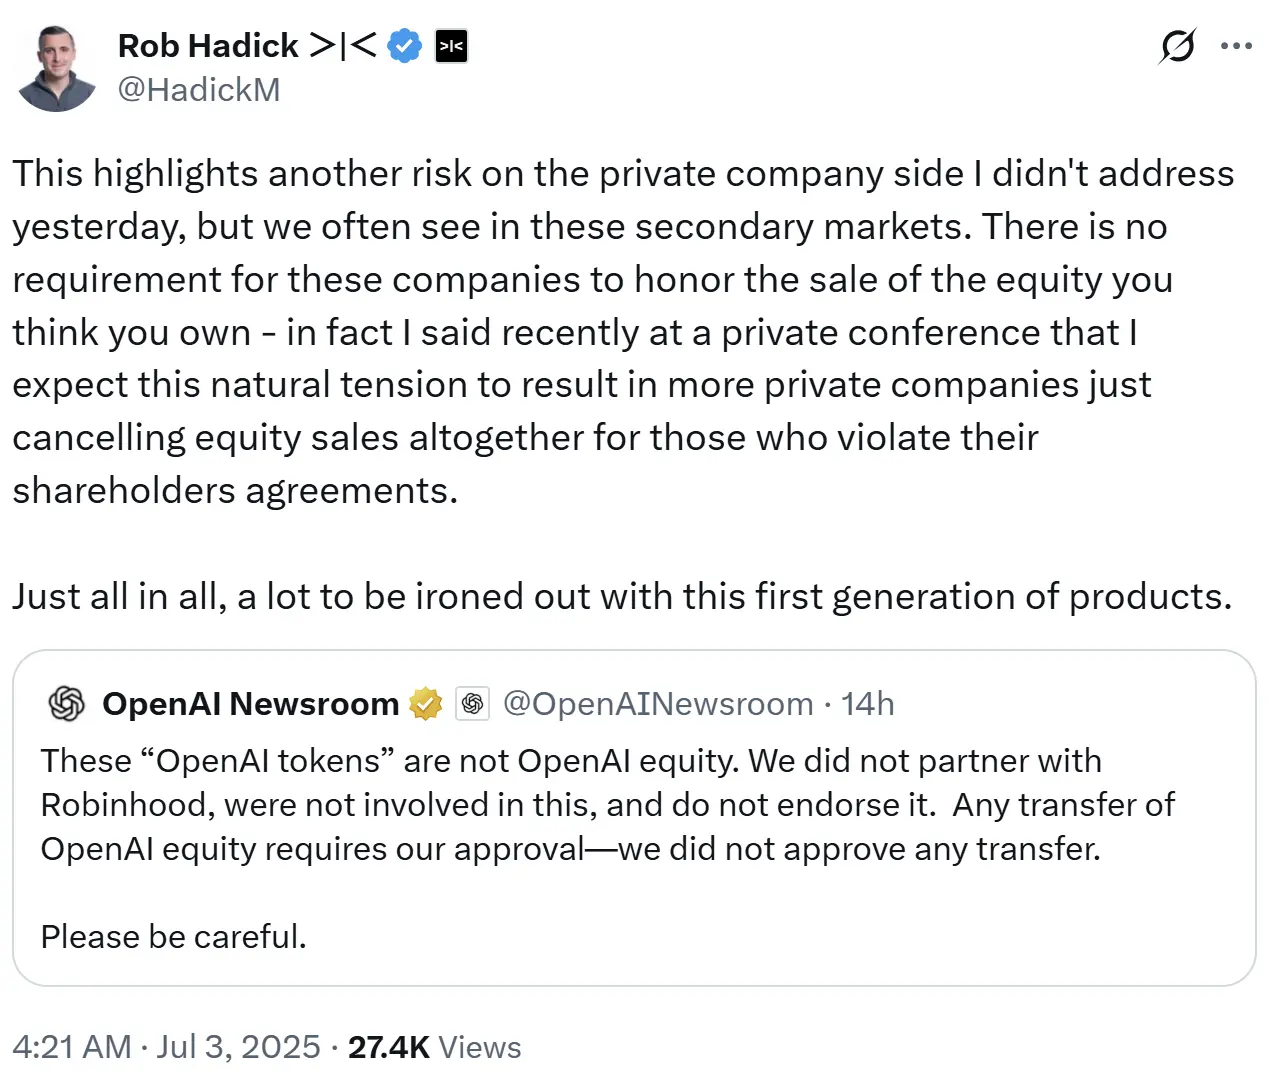Click Rob Hadick's display name

coord(206,46)
